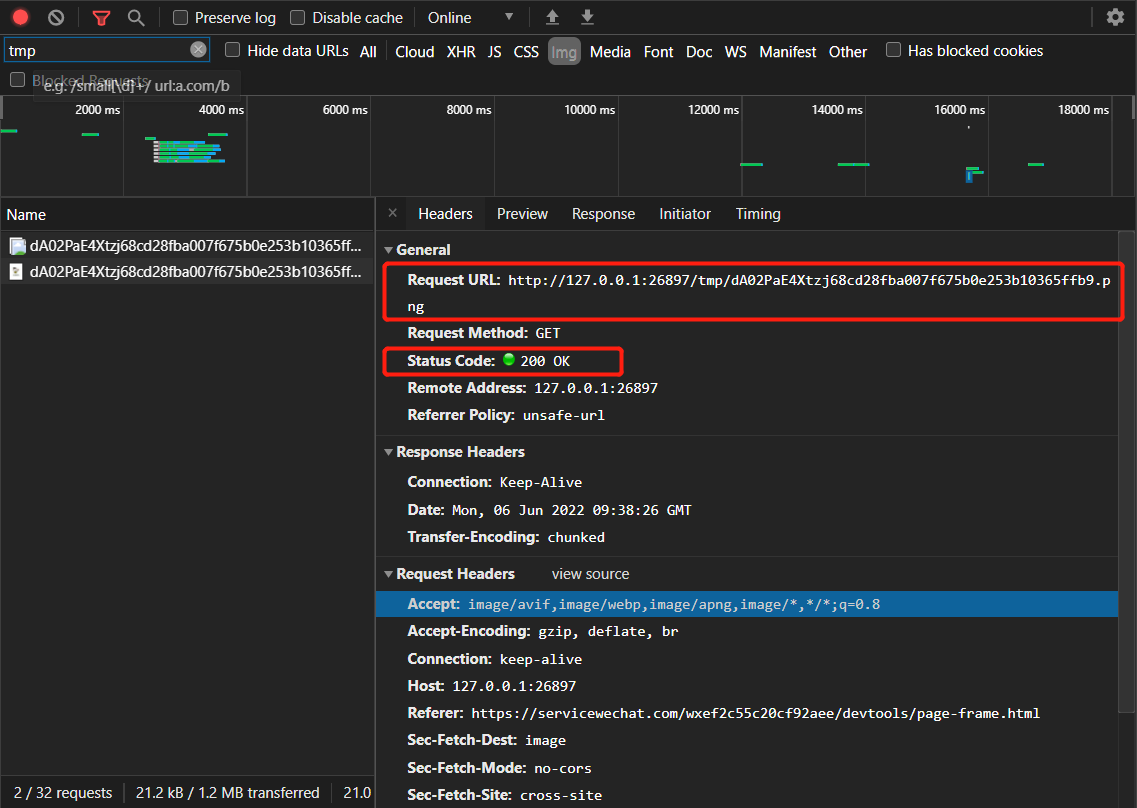
Task: Tick Hide data URLs checkbox
Action: point(232,50)
